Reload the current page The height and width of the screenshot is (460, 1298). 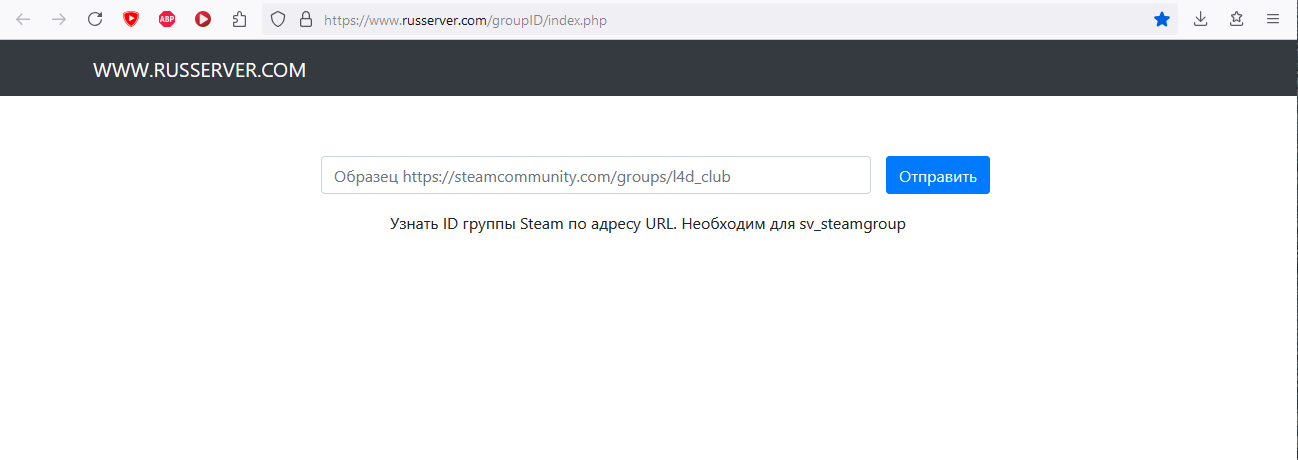pyautogui.click(x=95, y=19)
